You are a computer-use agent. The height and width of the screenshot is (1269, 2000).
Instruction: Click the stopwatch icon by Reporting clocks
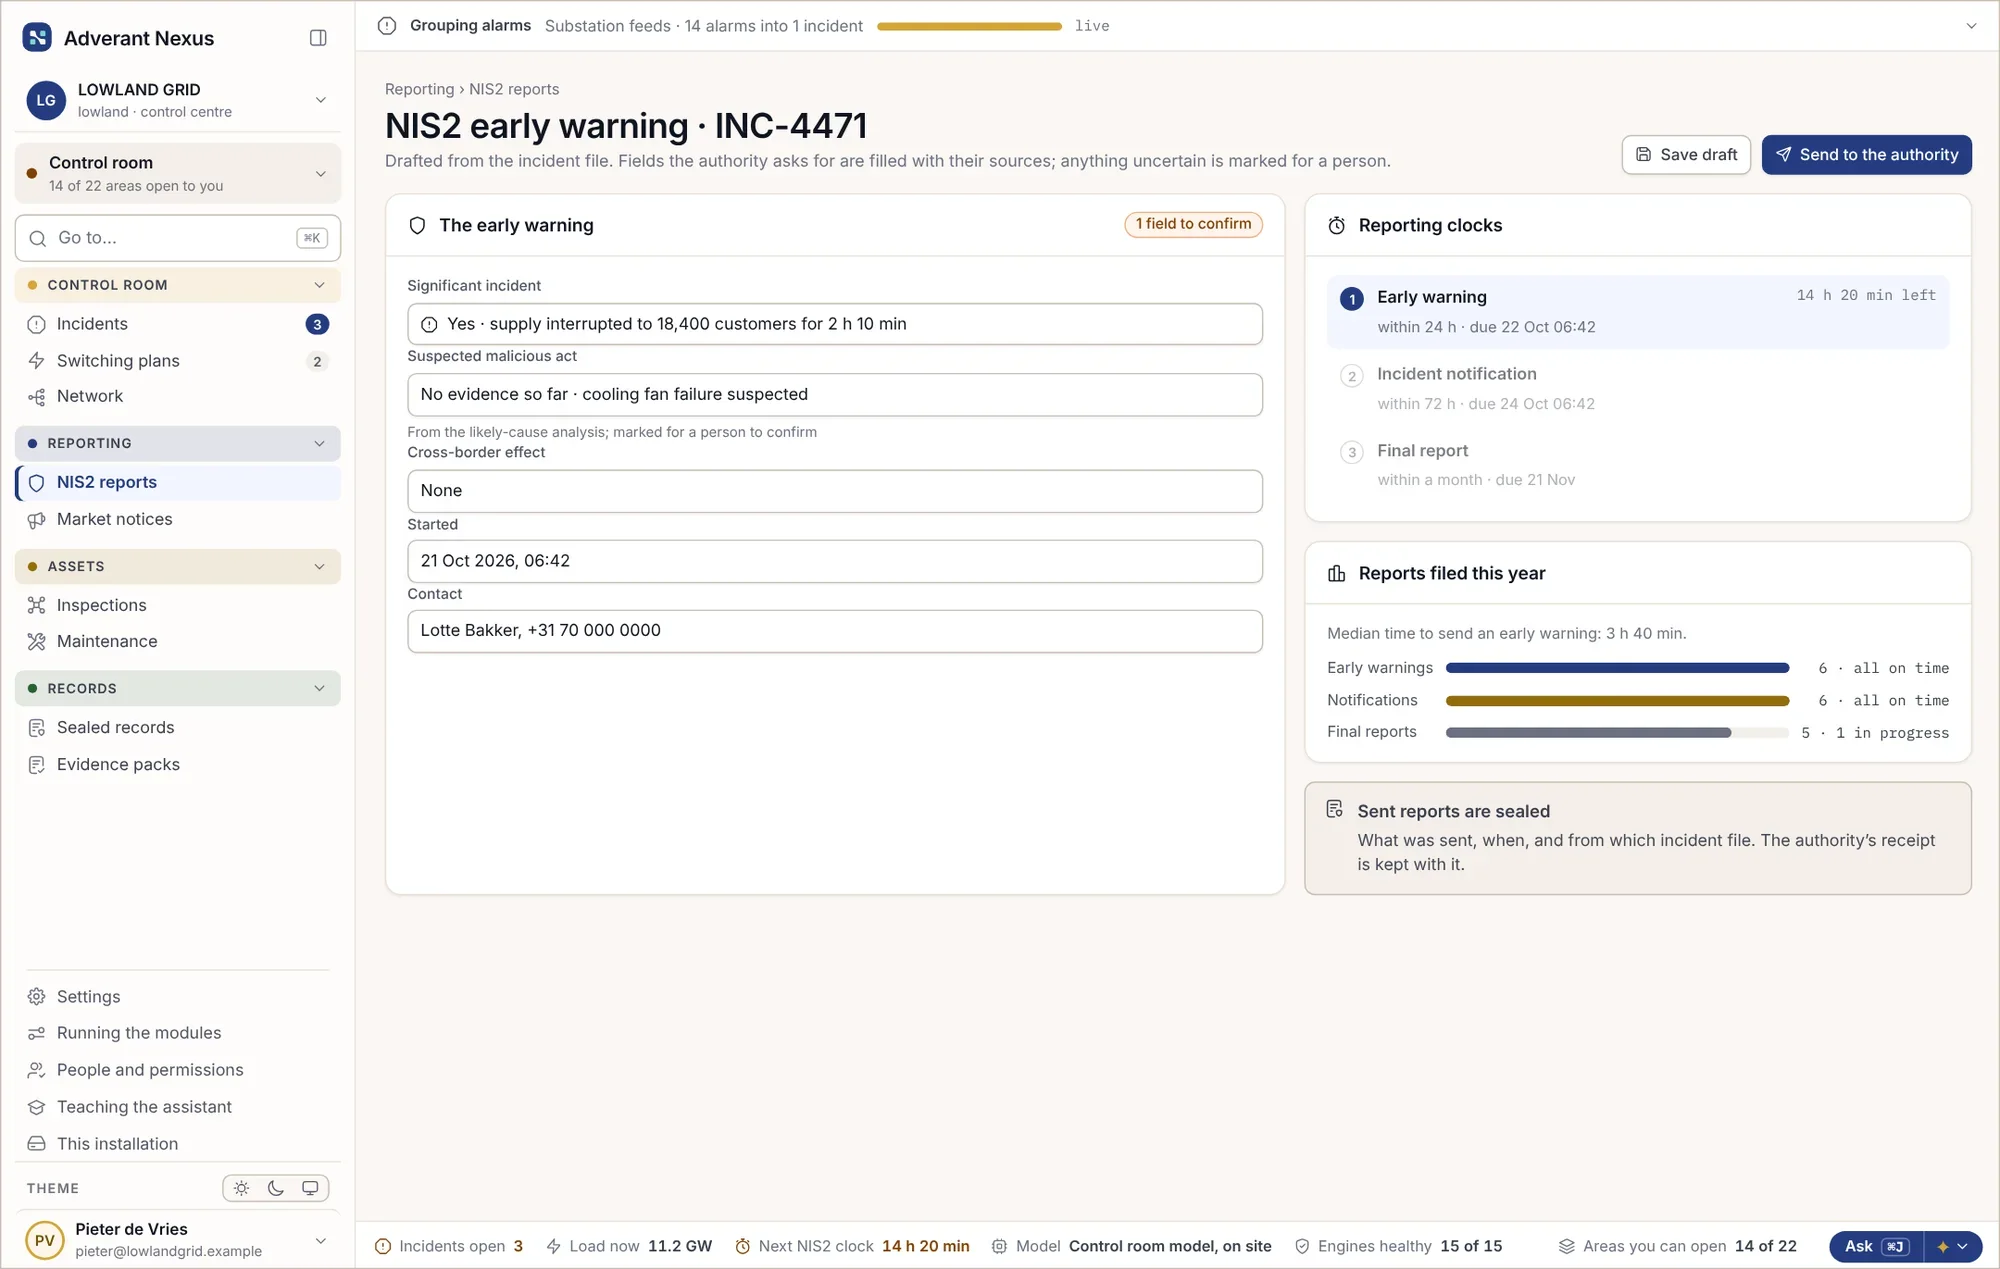pyautogui.click(x=1336, y=226)
